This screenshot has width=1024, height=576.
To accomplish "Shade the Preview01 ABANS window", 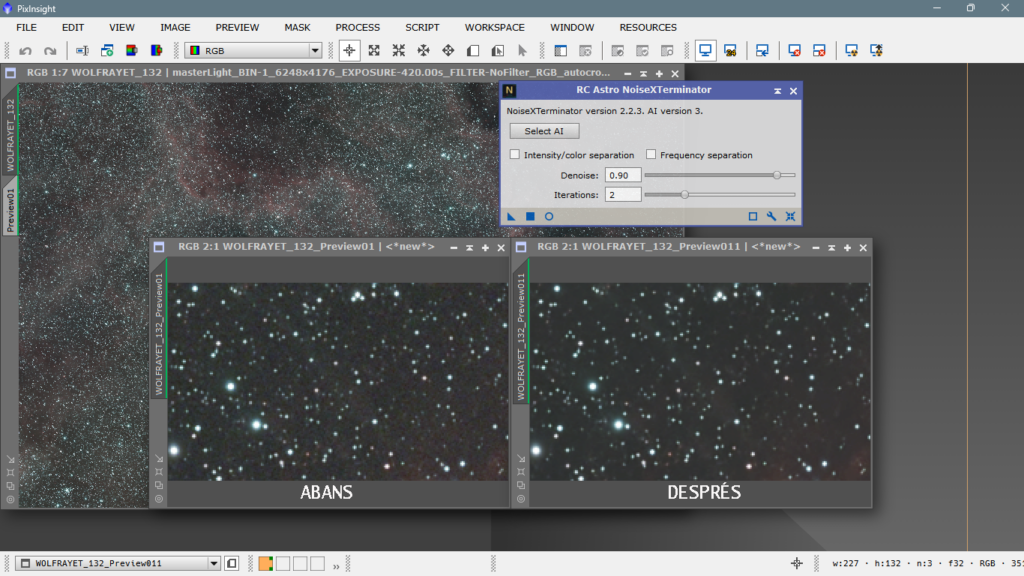I will [470, 248].
